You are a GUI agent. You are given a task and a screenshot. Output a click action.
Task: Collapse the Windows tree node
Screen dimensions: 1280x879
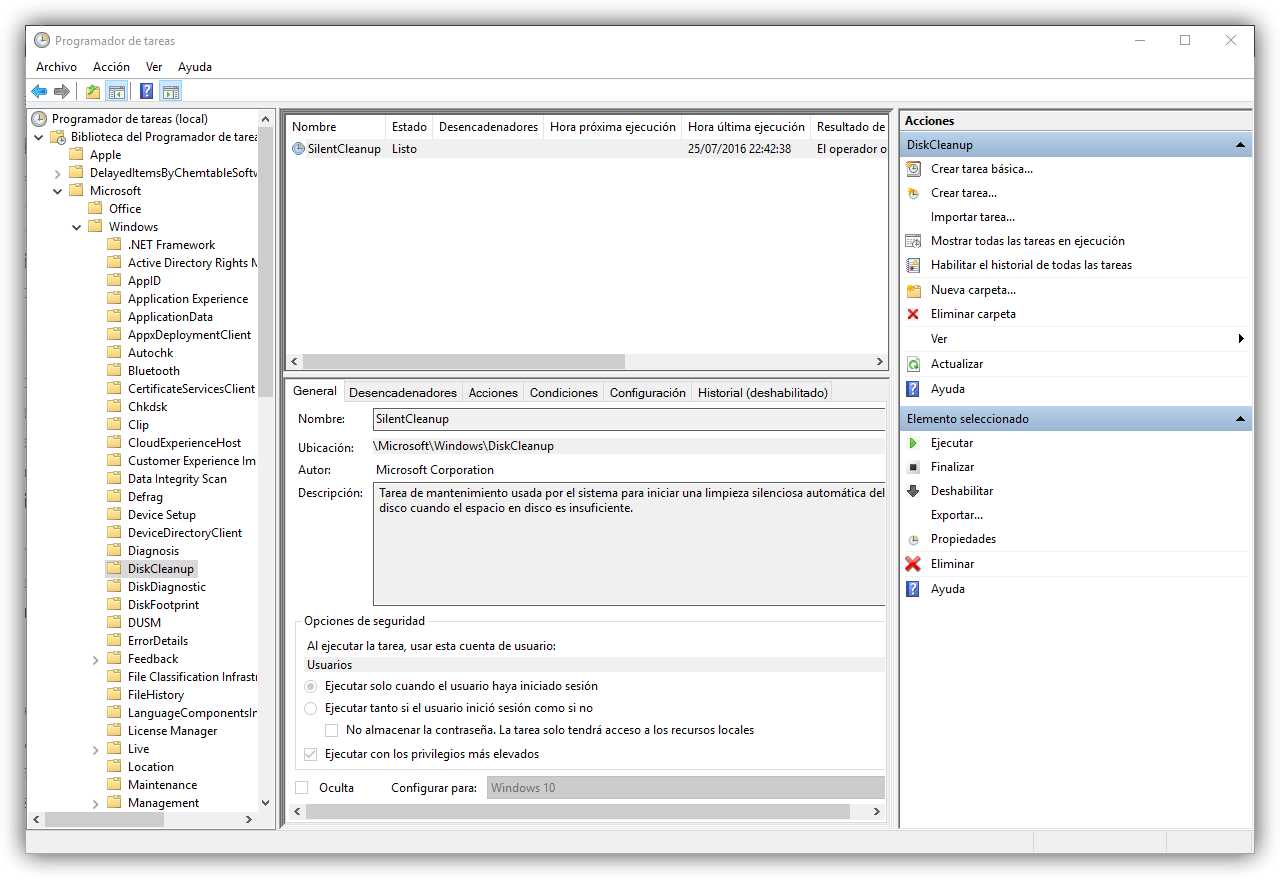pos(77,227)
